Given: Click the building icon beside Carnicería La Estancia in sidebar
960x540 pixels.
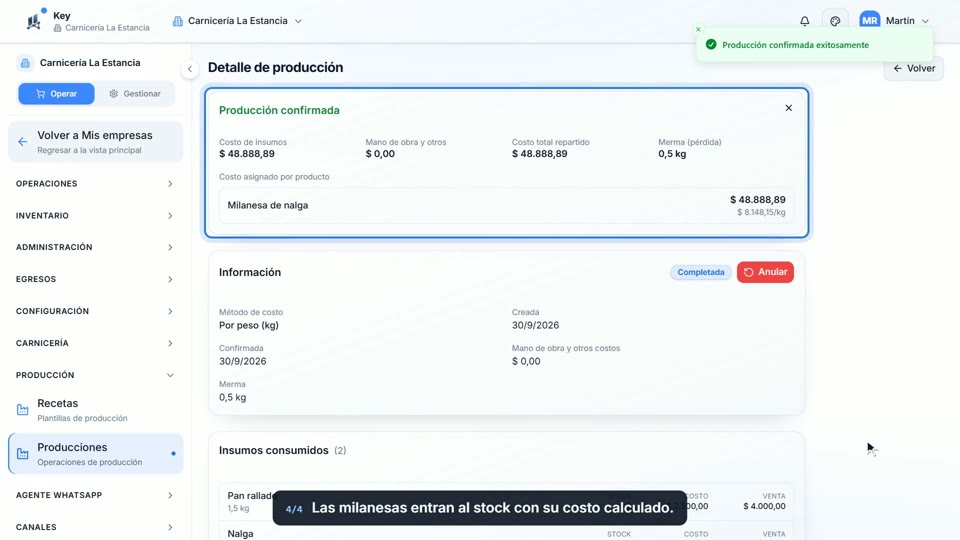Looking at the screenshot, I should click(x=25, y=63).
